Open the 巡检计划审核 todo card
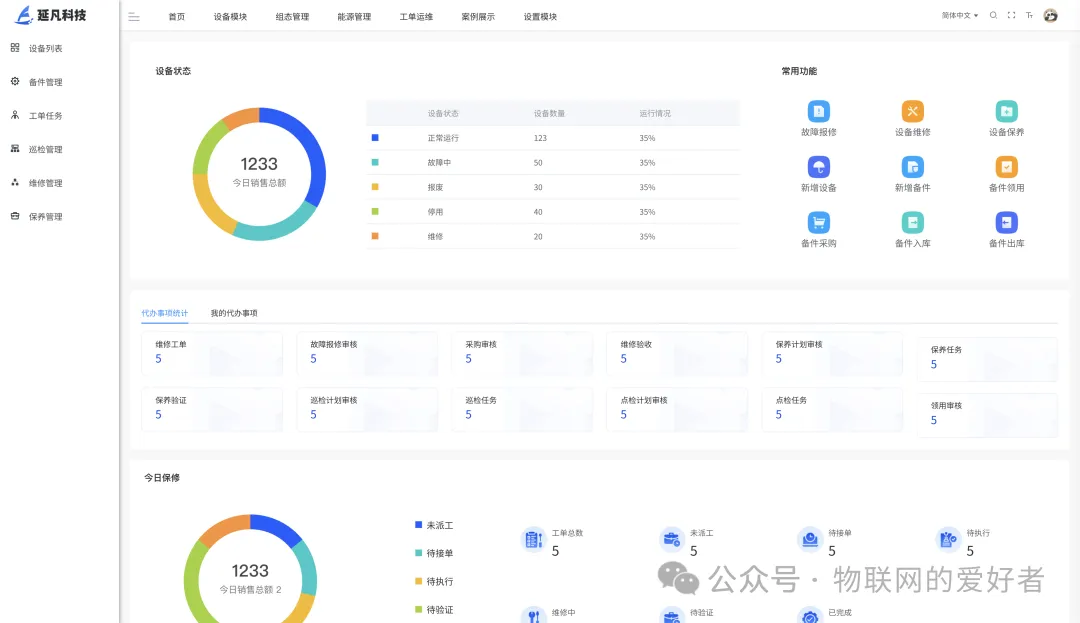Image resolution: width=1080 pixels, height=623 pixels. [367, 410]
